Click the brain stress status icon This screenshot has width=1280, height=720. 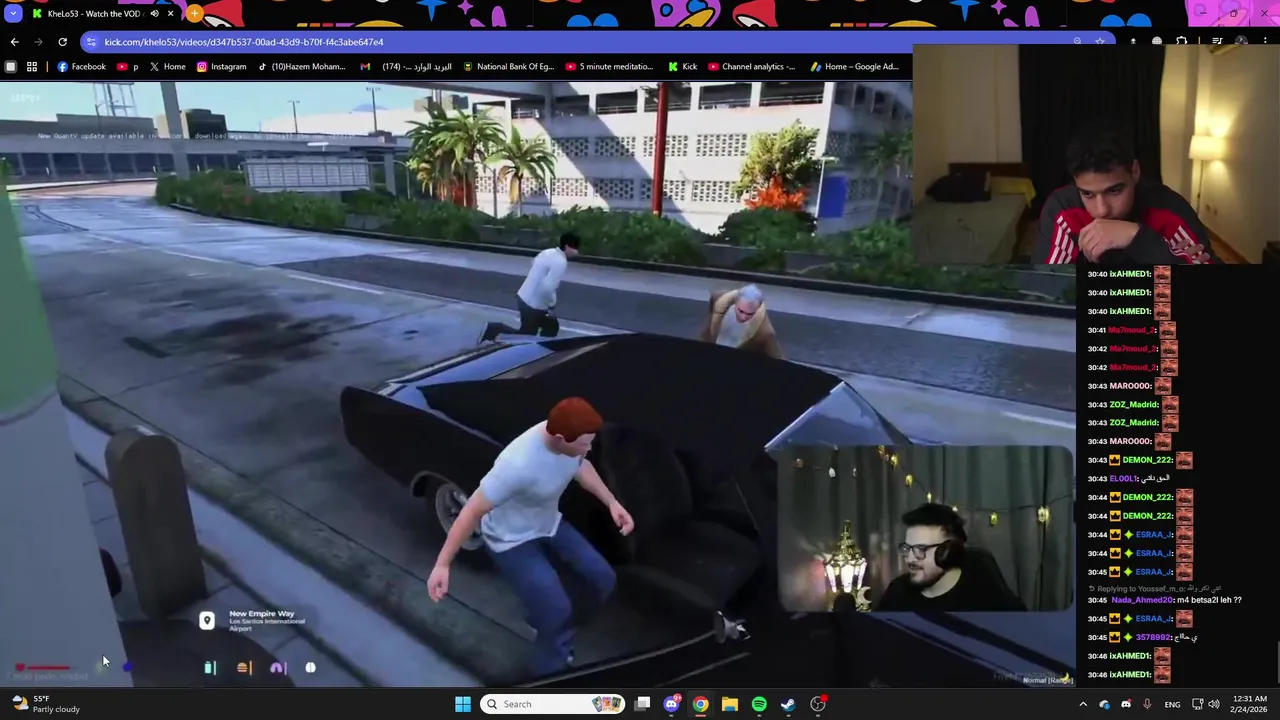(310, 667)
